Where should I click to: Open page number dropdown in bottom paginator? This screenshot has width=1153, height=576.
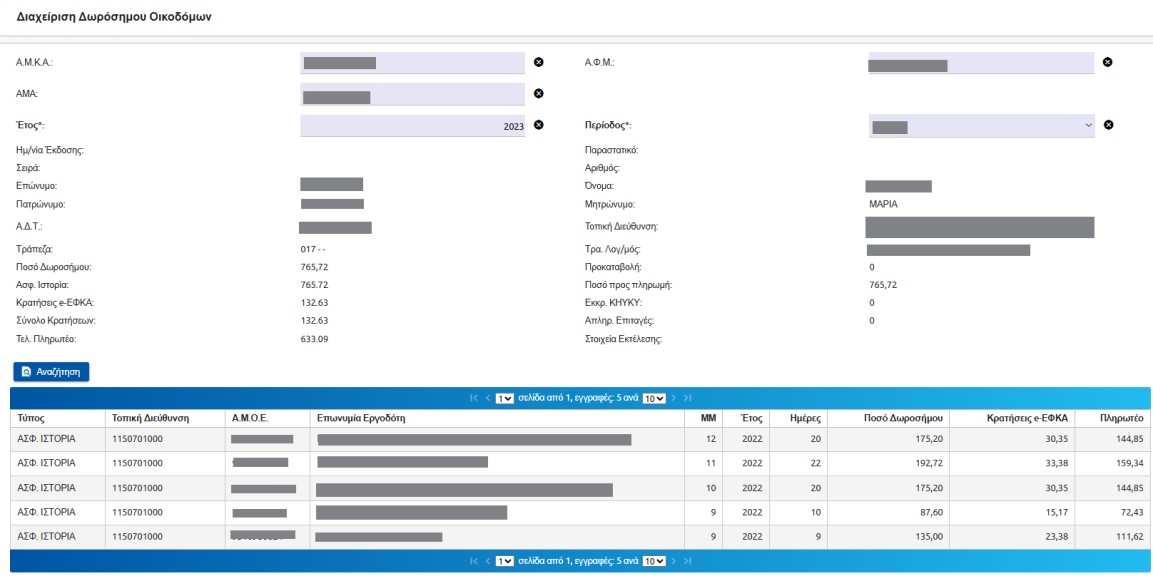(x=505, y=562)
